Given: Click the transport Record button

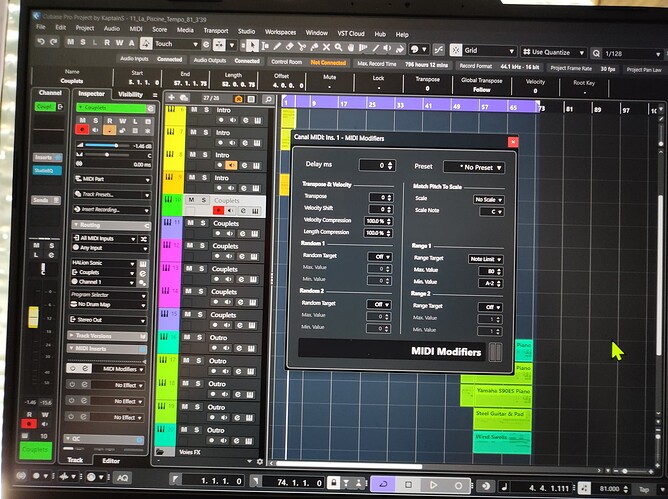Looking at the screenshot, I should (x=458, y=485).
